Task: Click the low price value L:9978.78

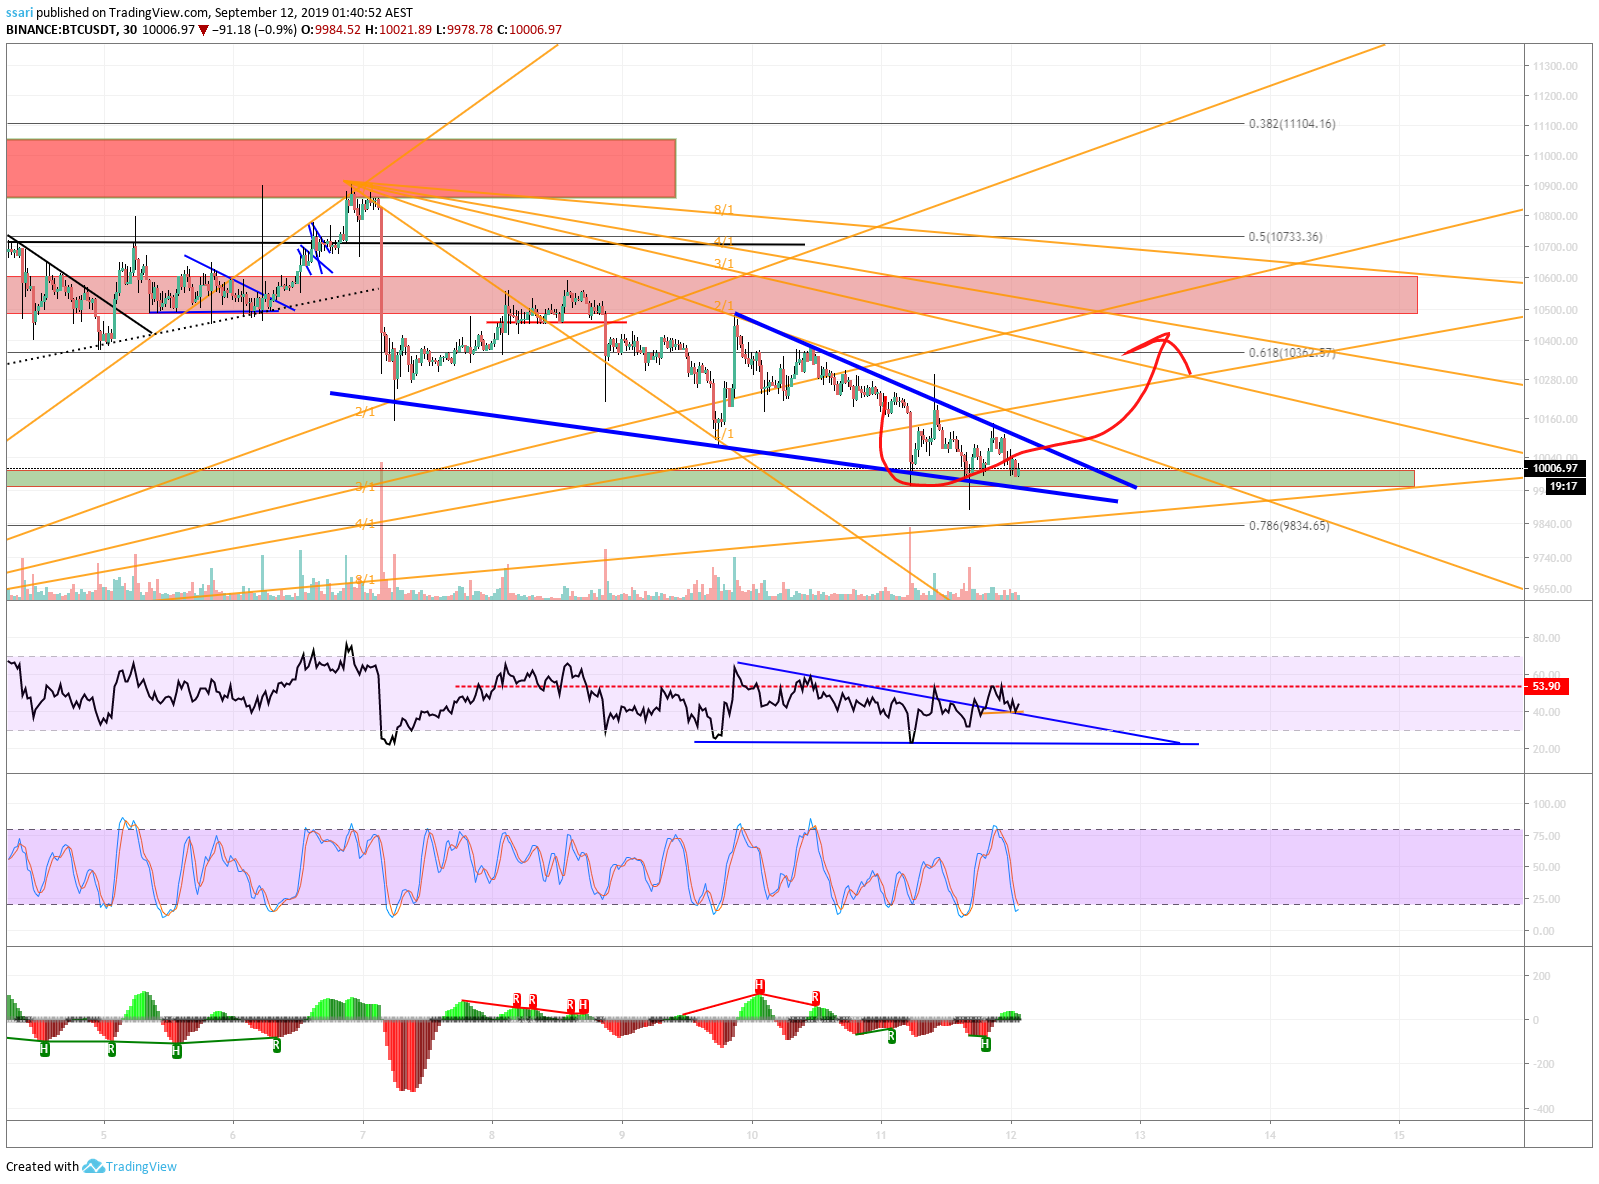Action: (x=464, y=30)
